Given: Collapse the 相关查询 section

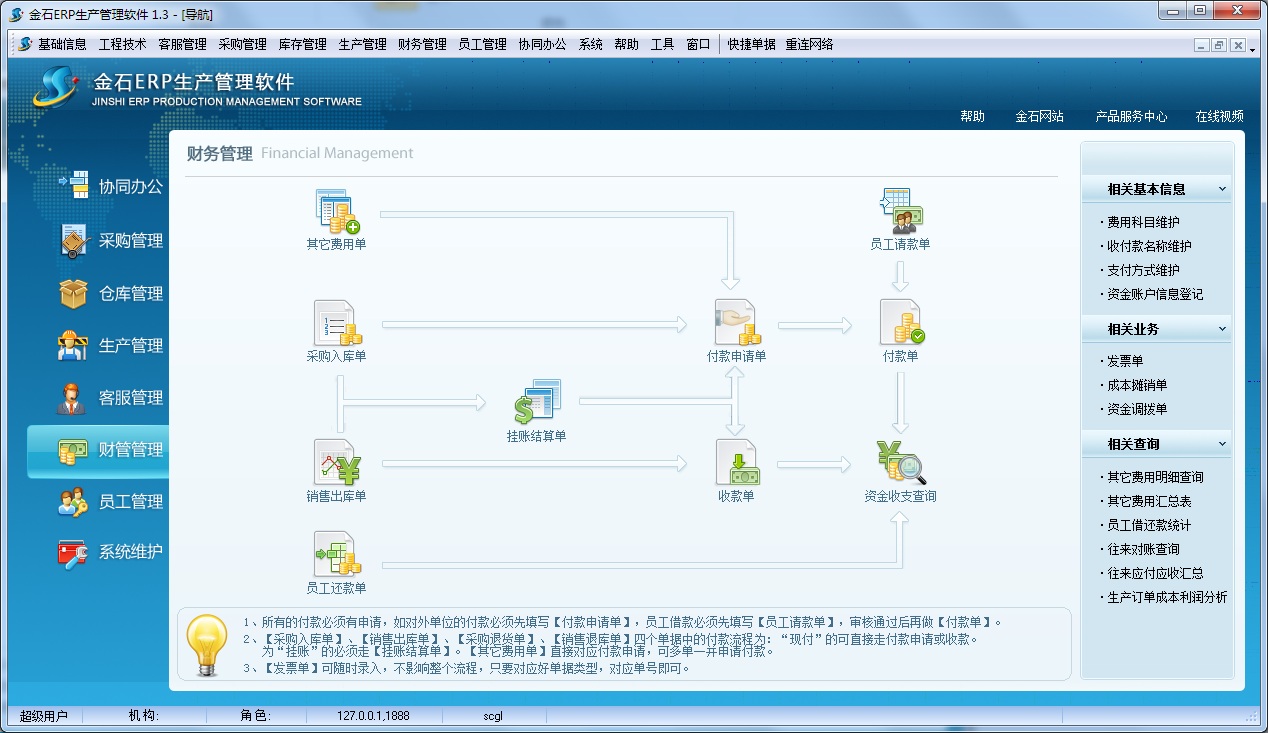Looking at the screenshot, I should 1221,444.
